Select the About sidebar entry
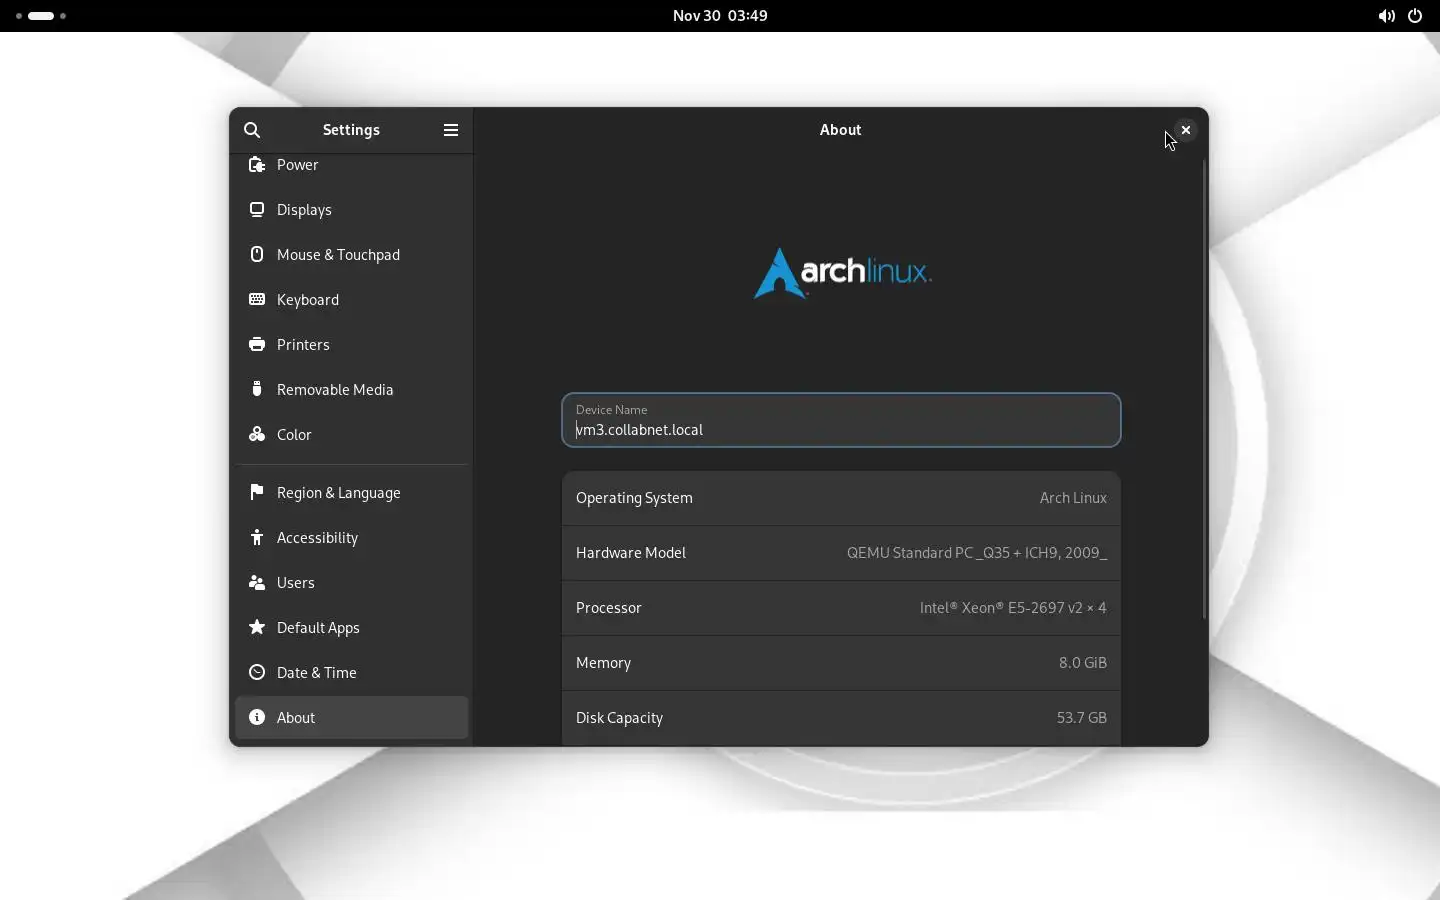 tap(352, 718)
